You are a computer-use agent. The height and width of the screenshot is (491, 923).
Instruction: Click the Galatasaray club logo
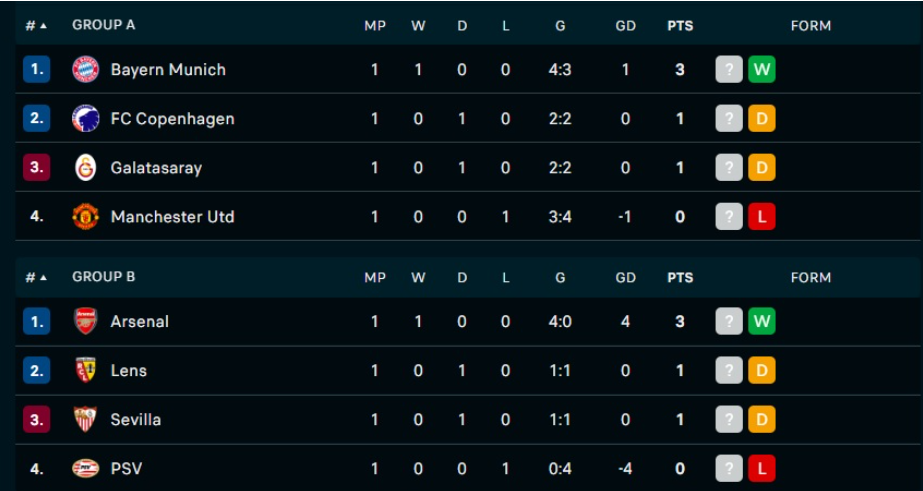(86, 167)
